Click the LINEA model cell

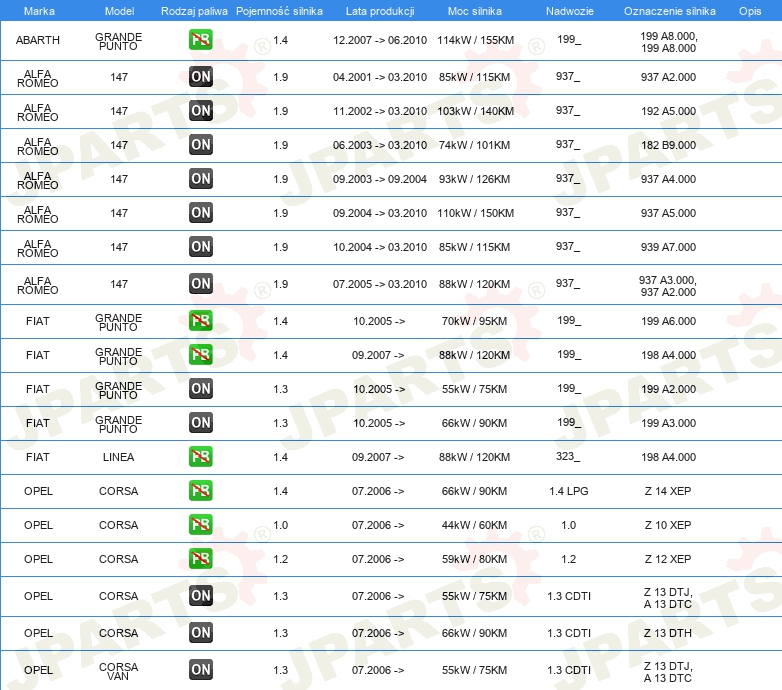[118, 457]
